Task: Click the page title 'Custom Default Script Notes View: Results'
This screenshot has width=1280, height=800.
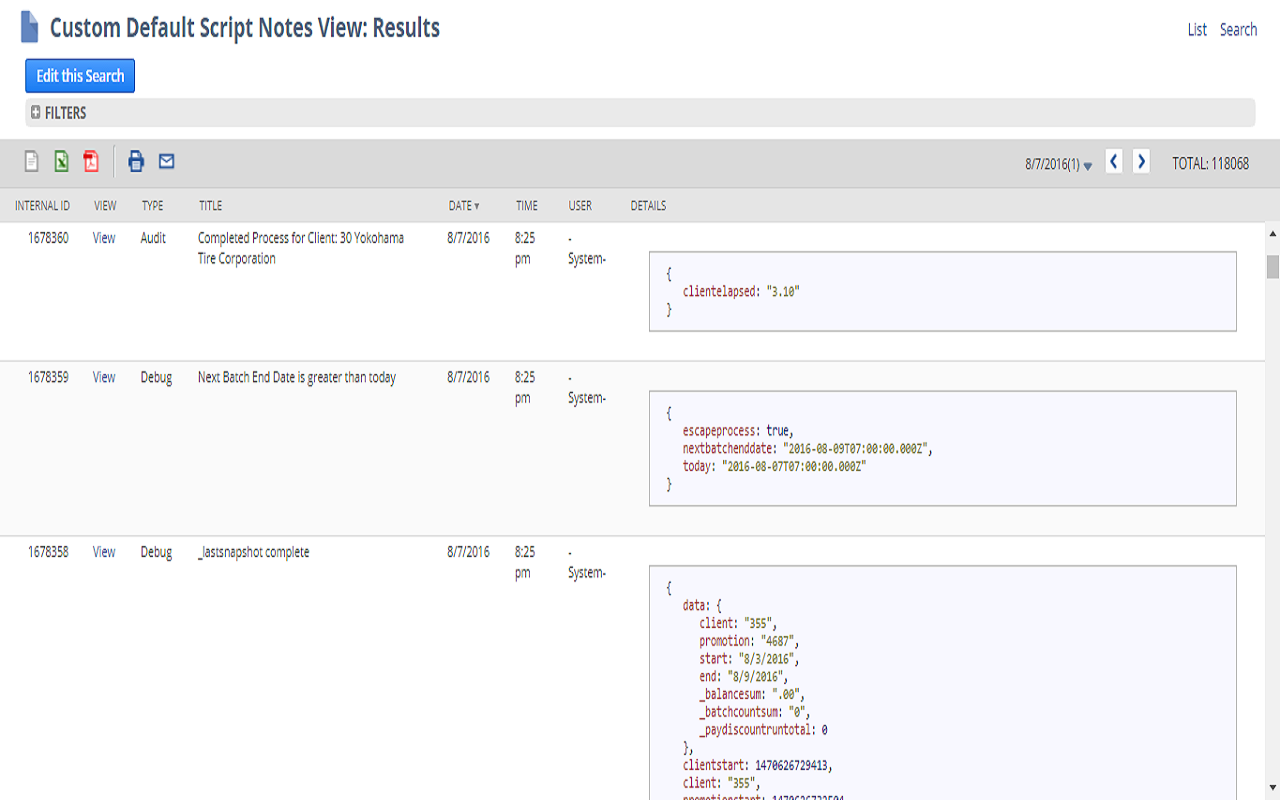Action: coord(245,28)
